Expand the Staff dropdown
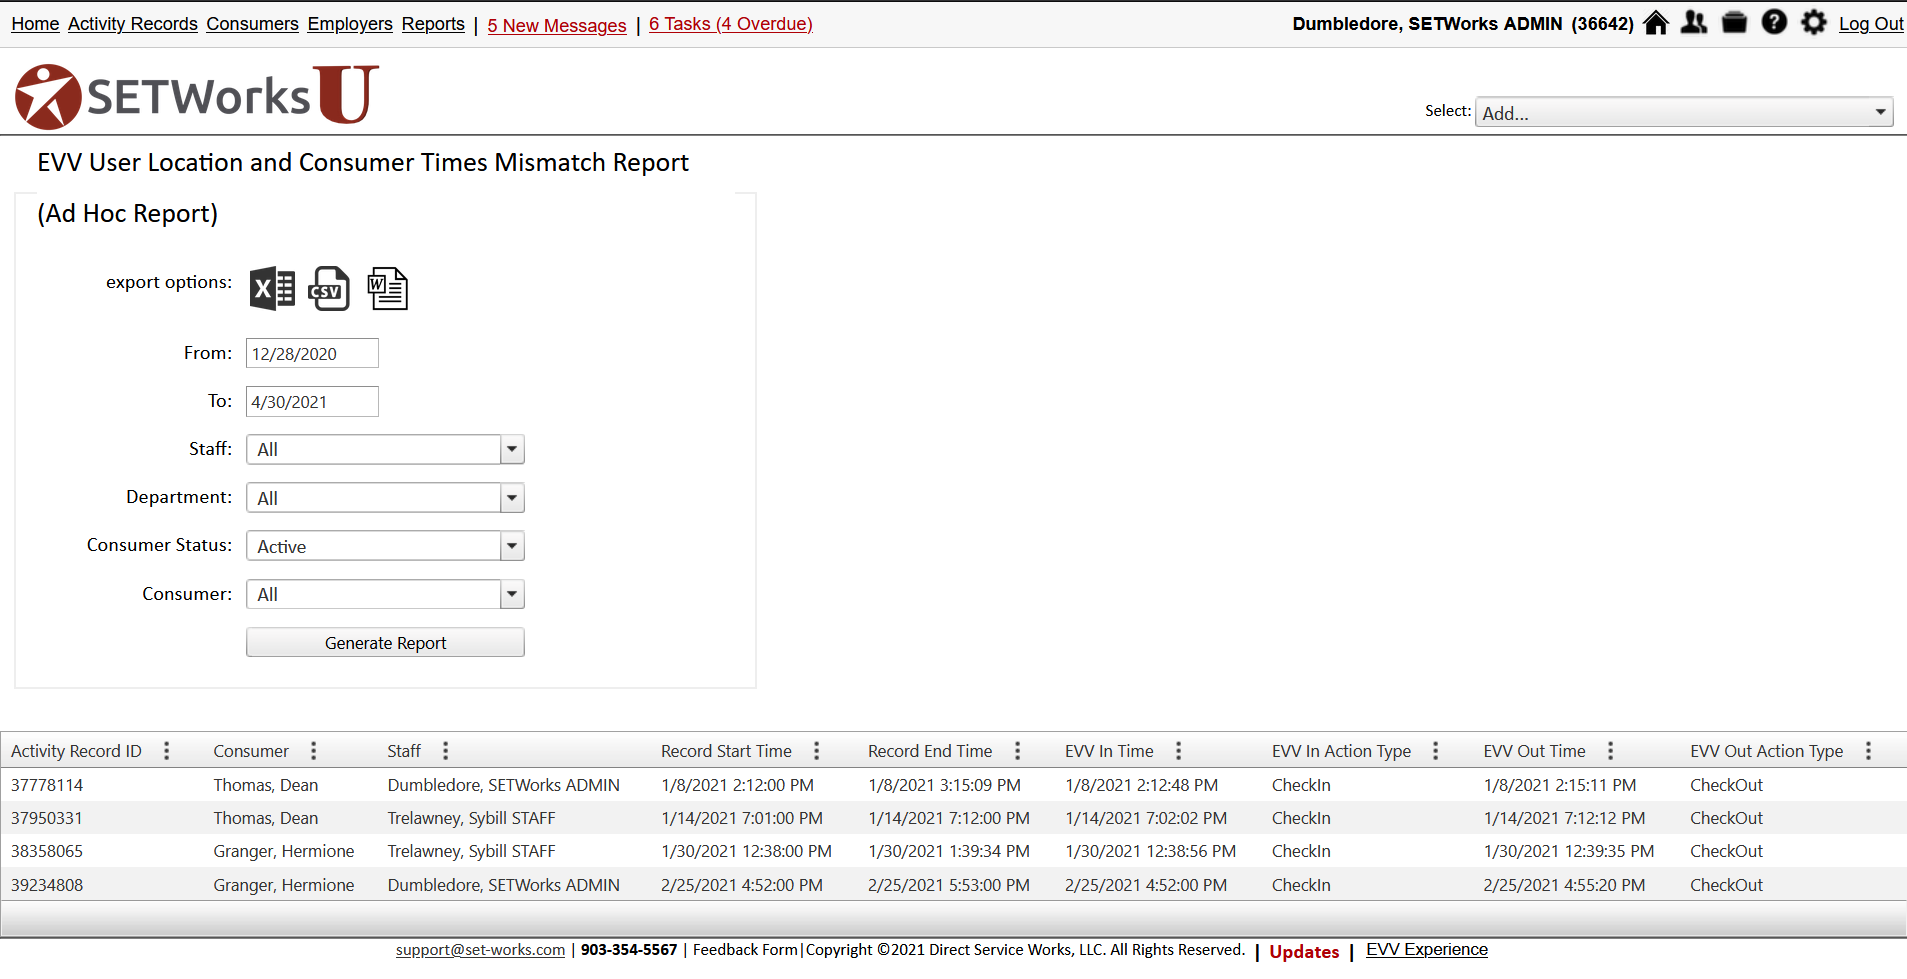Viewport: 1907px width, 979px height. (512, 450)
